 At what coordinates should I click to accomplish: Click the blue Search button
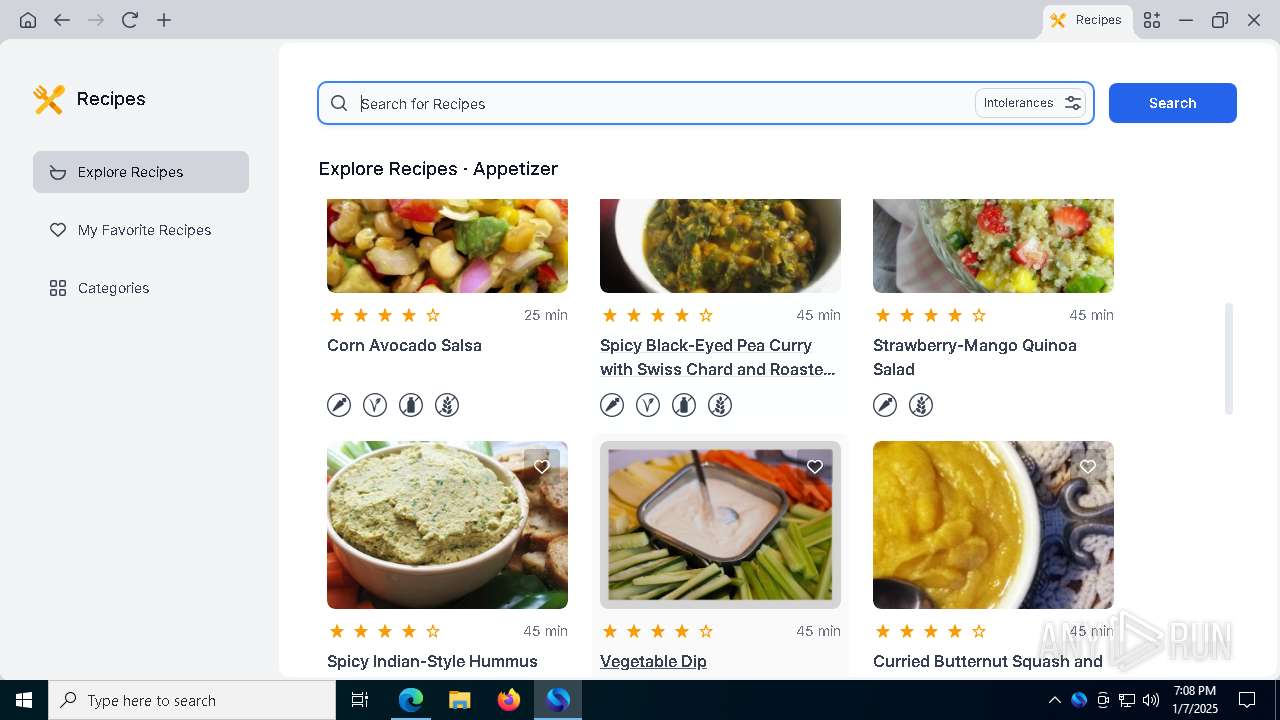1173,103
